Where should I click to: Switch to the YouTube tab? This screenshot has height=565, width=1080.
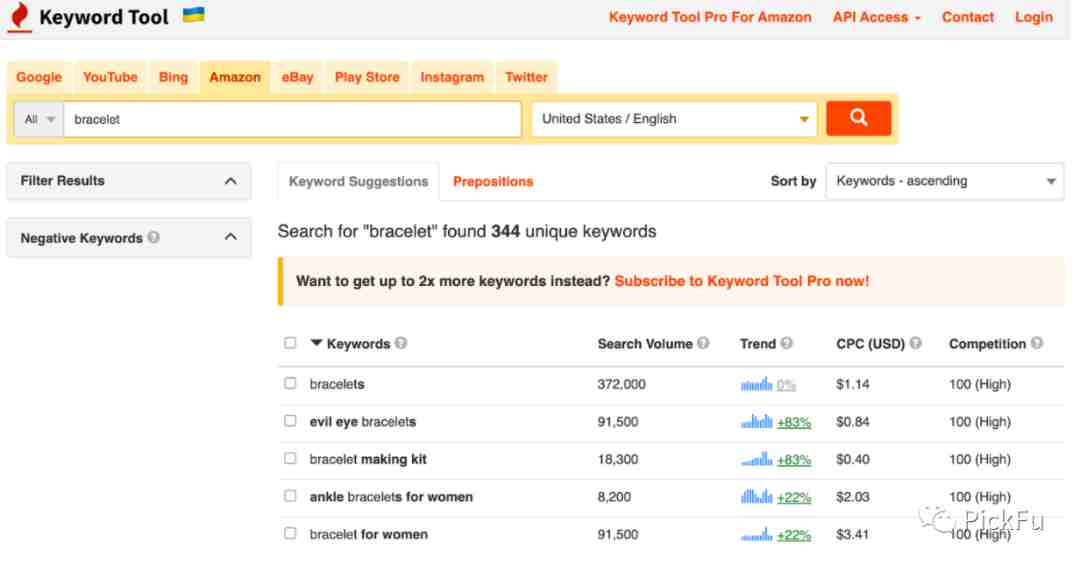110,77
